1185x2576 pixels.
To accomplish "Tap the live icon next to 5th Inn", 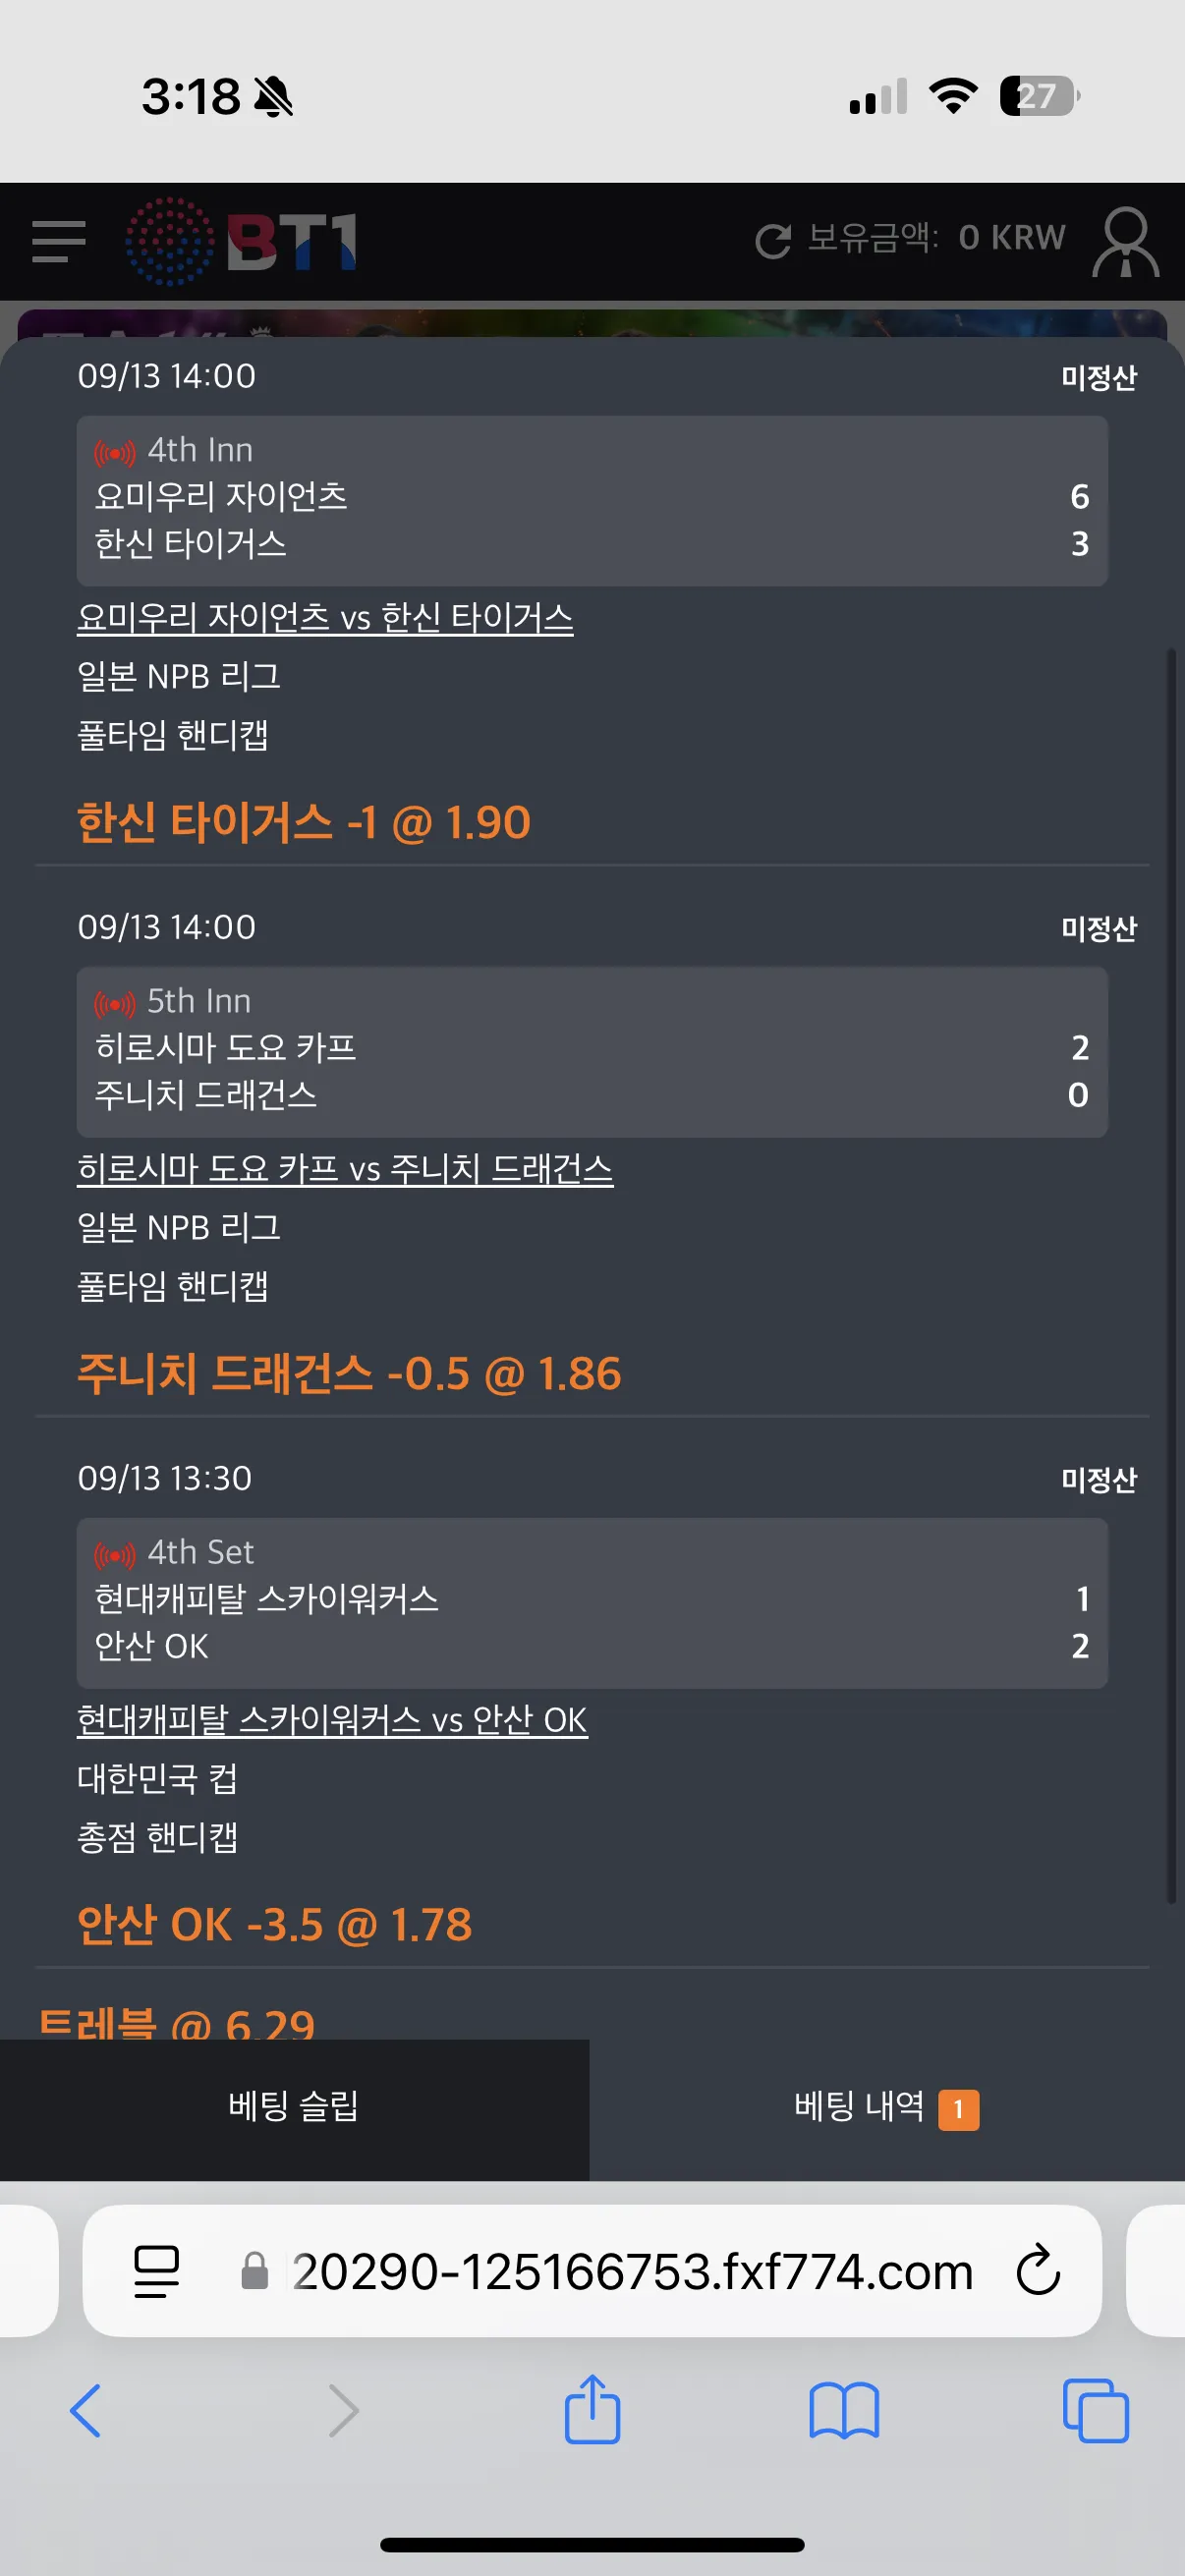I will [x=115, y=1003].
